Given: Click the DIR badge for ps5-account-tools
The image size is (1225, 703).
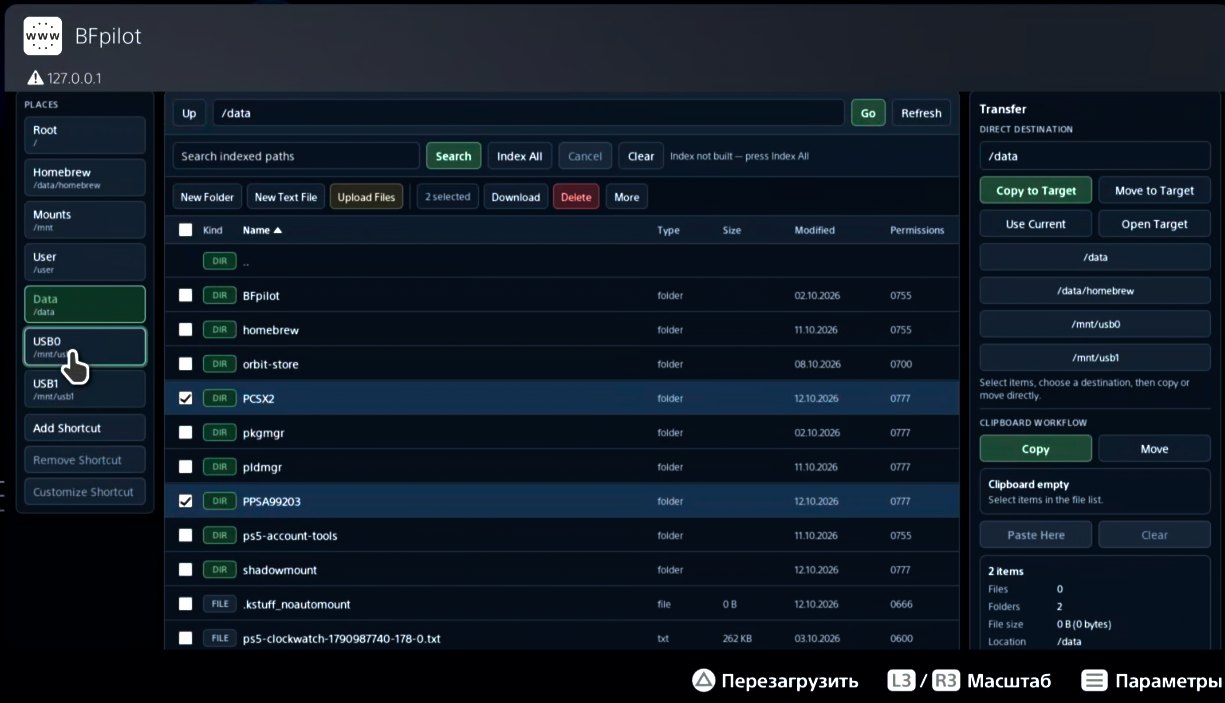Looking at the screenshot, I should pyautogui.click(x=219, y=536).
